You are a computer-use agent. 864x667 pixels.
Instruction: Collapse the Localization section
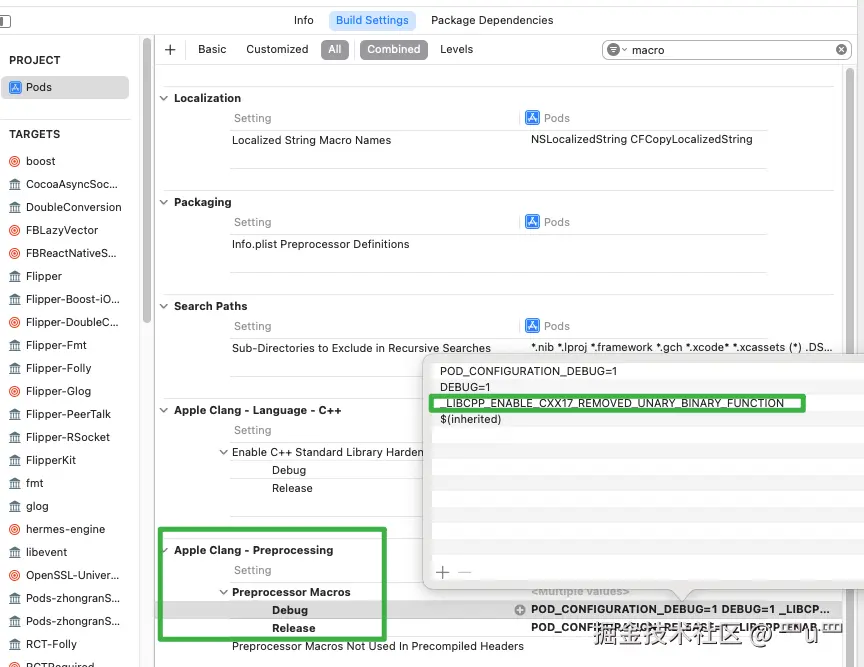(164, 98)
